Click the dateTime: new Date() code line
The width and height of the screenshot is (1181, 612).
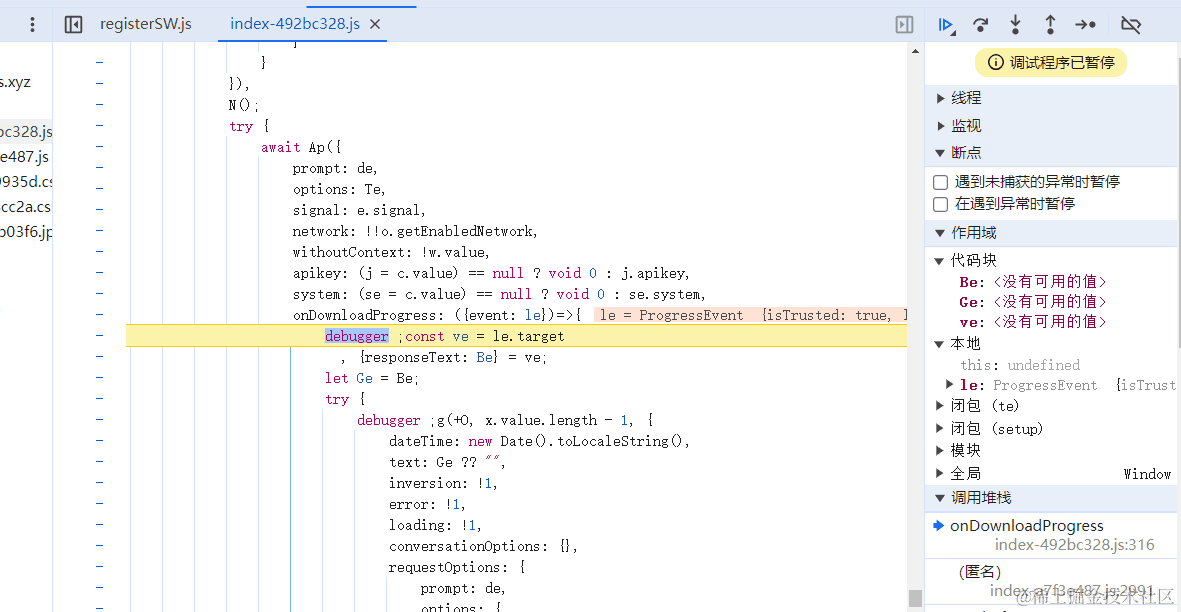(539, 441)
